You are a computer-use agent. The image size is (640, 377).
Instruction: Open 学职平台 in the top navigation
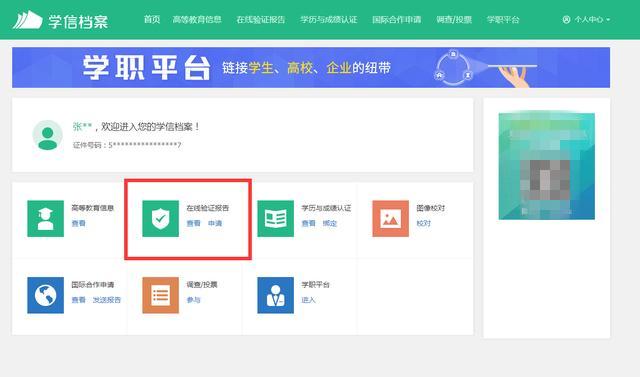coord(503,20)
